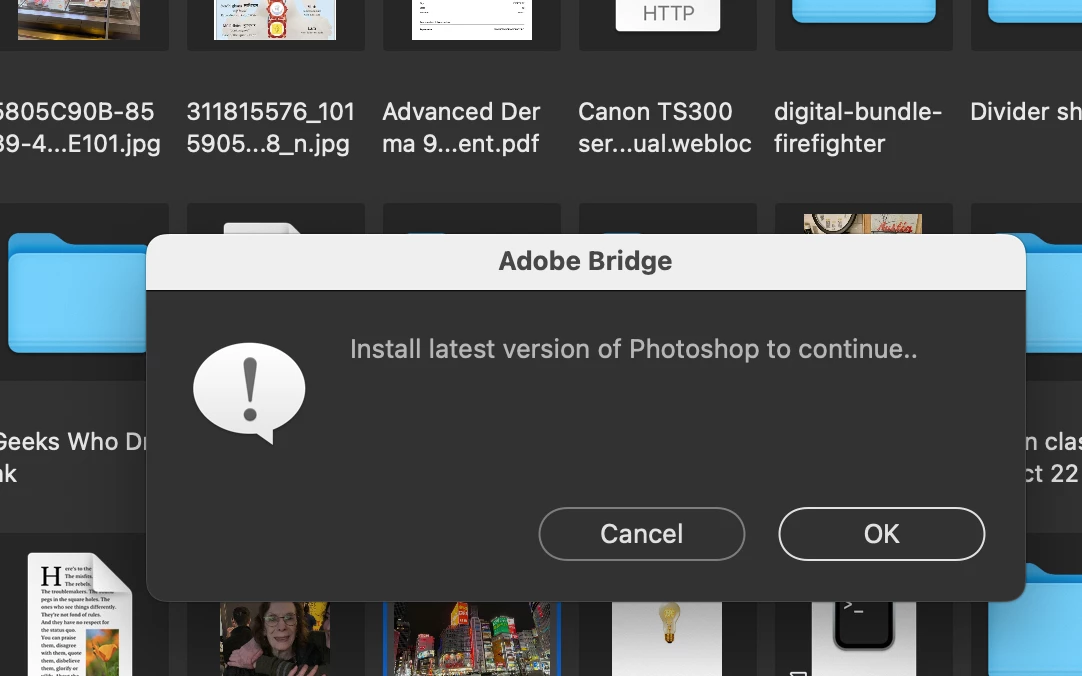Select 5805C90B jpg file name

pyautogui.click(x=79, y=128)
